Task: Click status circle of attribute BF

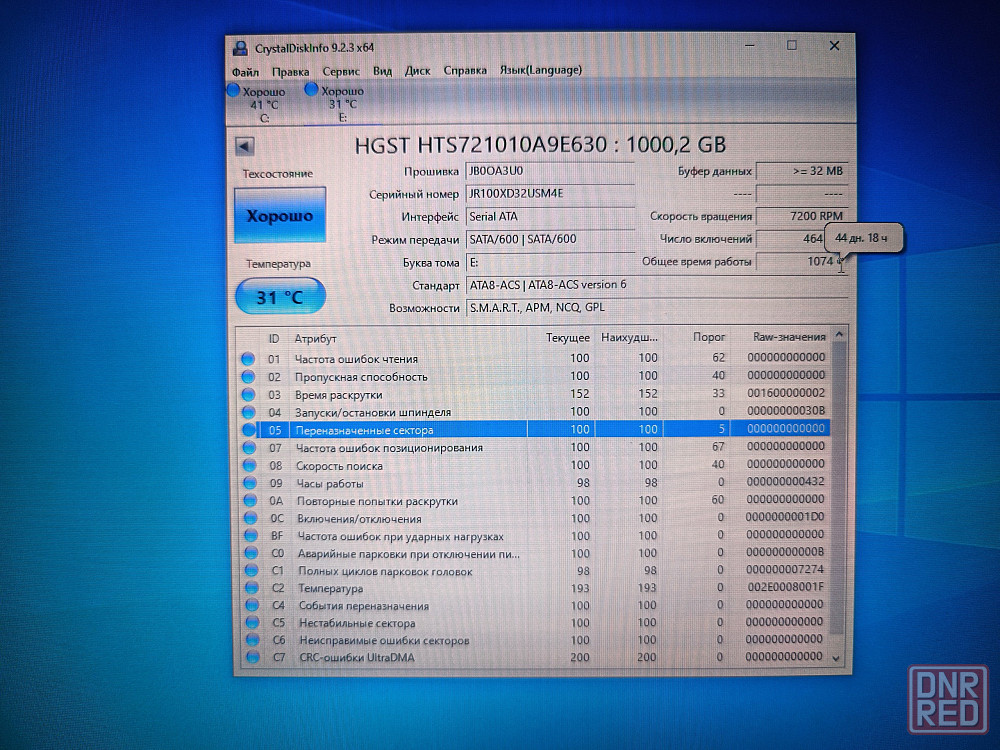Action: tap(251, 536)
